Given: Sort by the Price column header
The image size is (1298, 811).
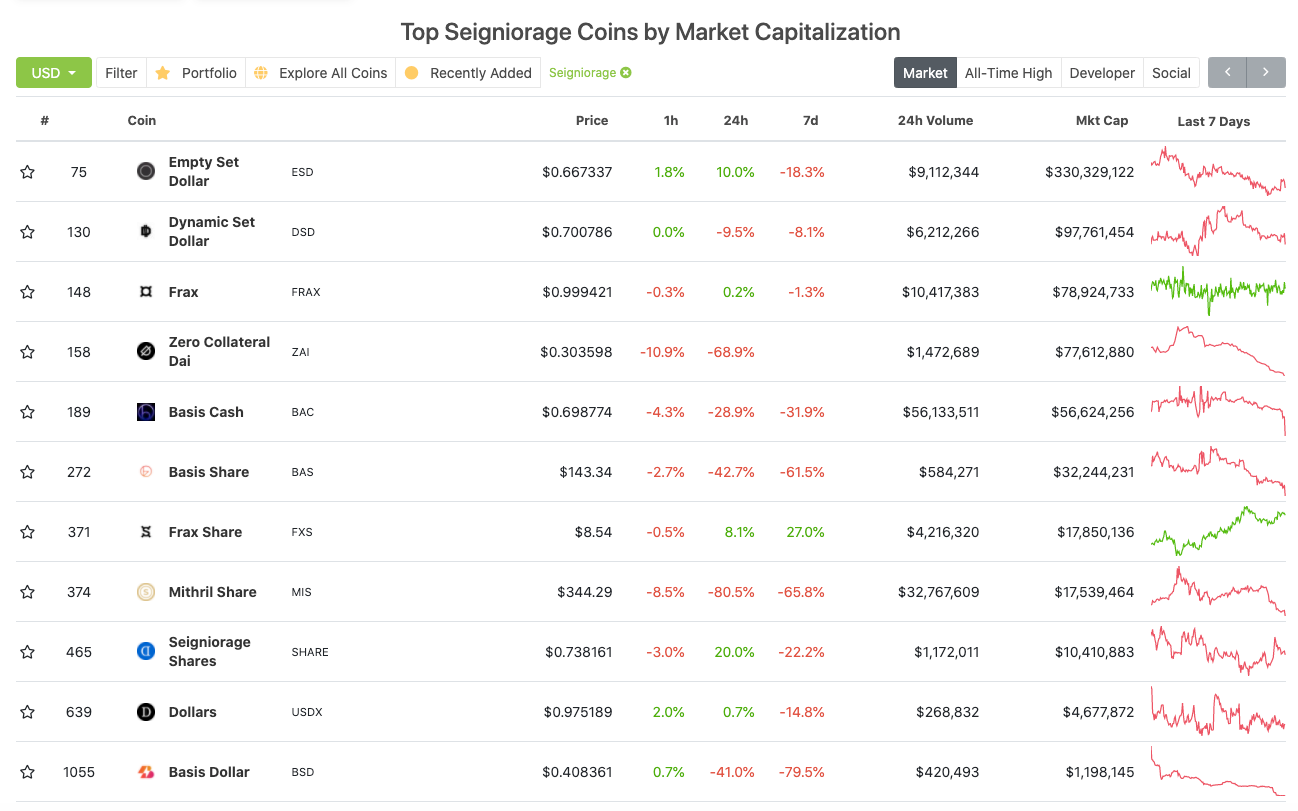Looking at the screenshot, I should 592,120.
